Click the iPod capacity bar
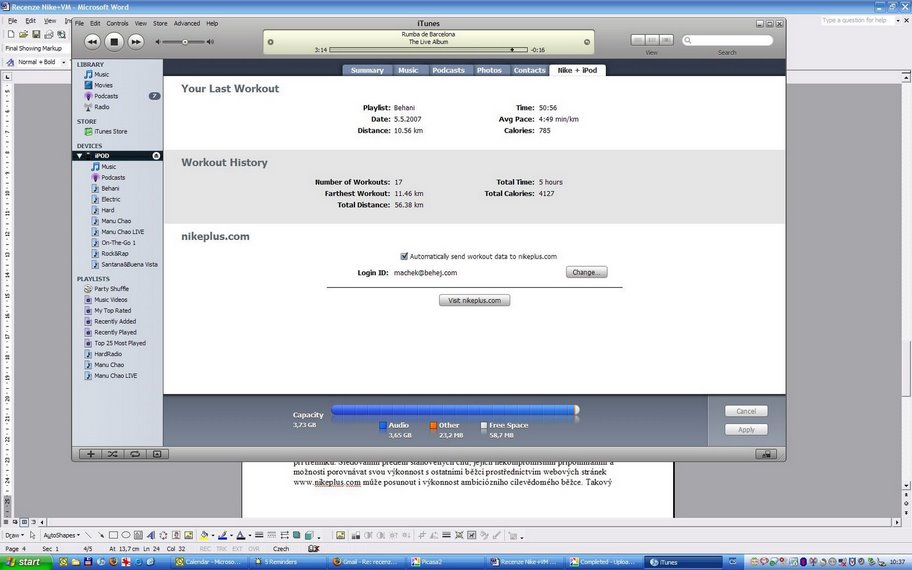The width and height of the screenshot is (912, 570). 455,410
